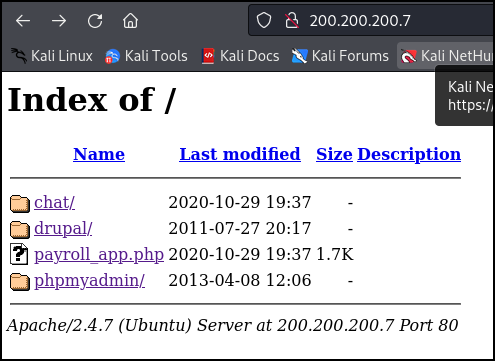495x361 pixels.
Task: Open the Kali Tools bookmark
Action: [146, 56]
